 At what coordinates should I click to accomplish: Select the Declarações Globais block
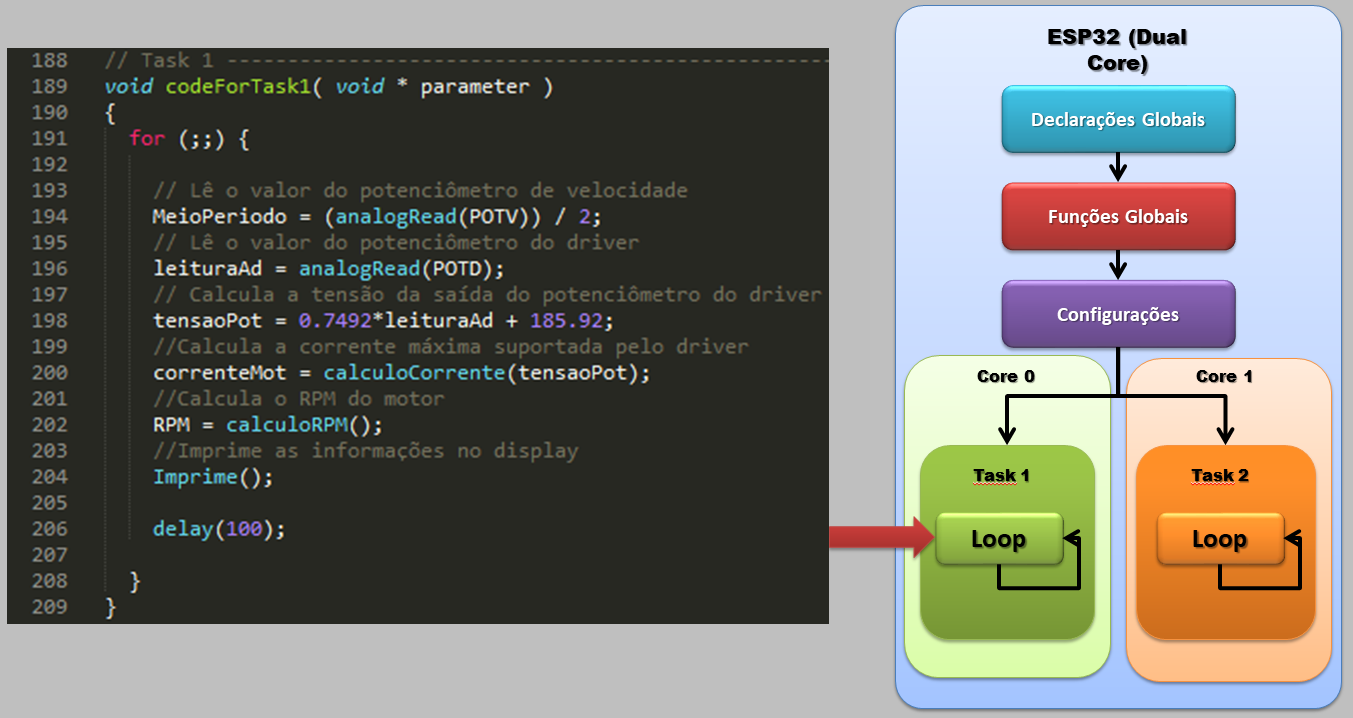1118,120
